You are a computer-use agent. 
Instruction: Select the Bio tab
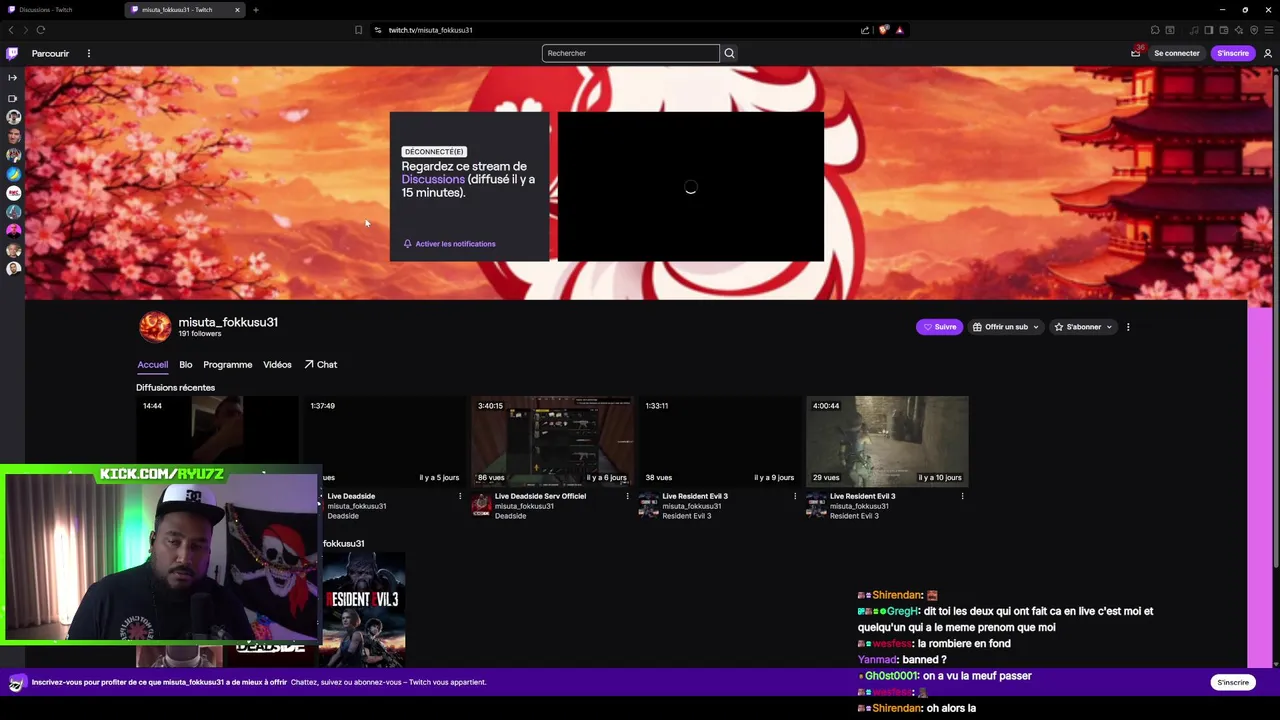[x=185, y=365]
